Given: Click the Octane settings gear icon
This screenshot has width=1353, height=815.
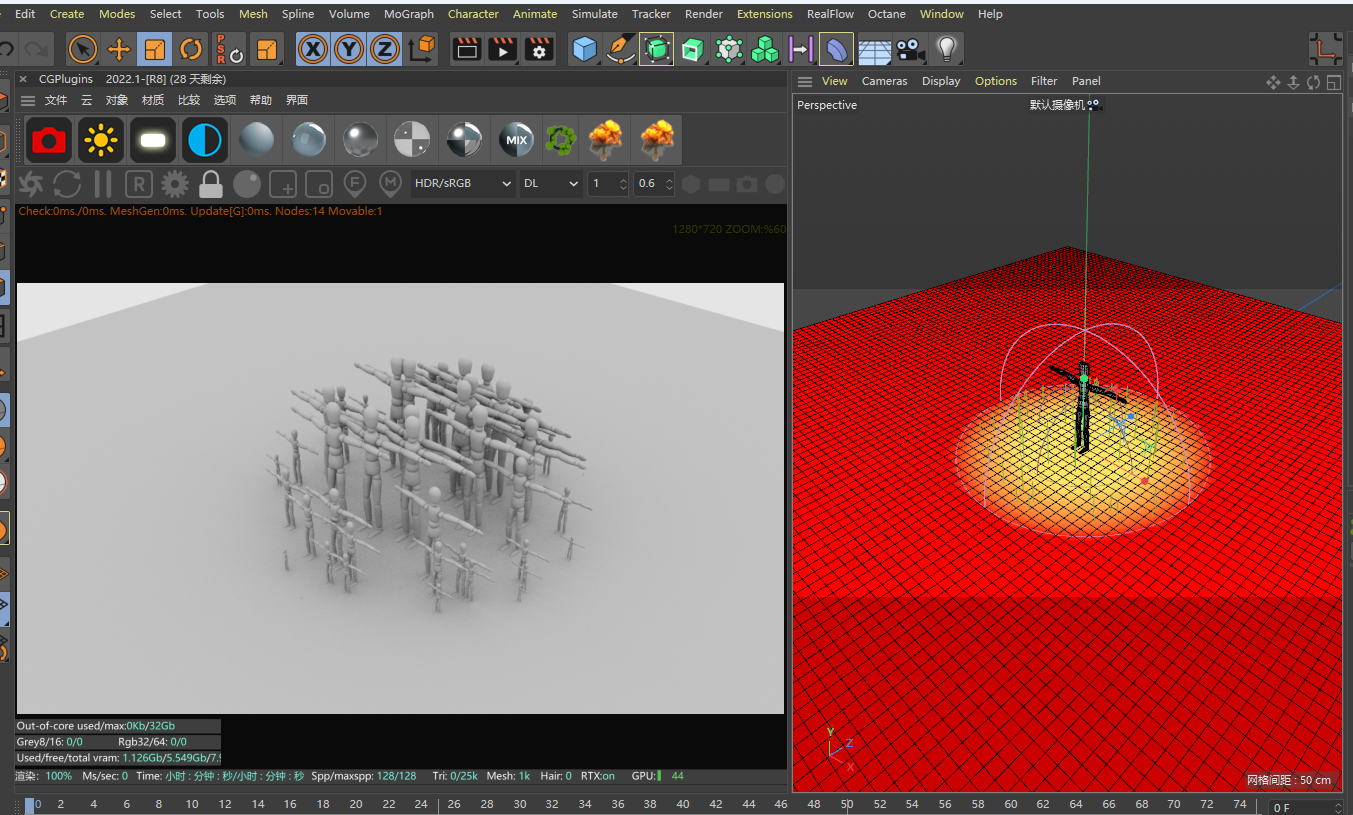Looking at the screenshot, I should pyautogui.click(x=175, y=184).
